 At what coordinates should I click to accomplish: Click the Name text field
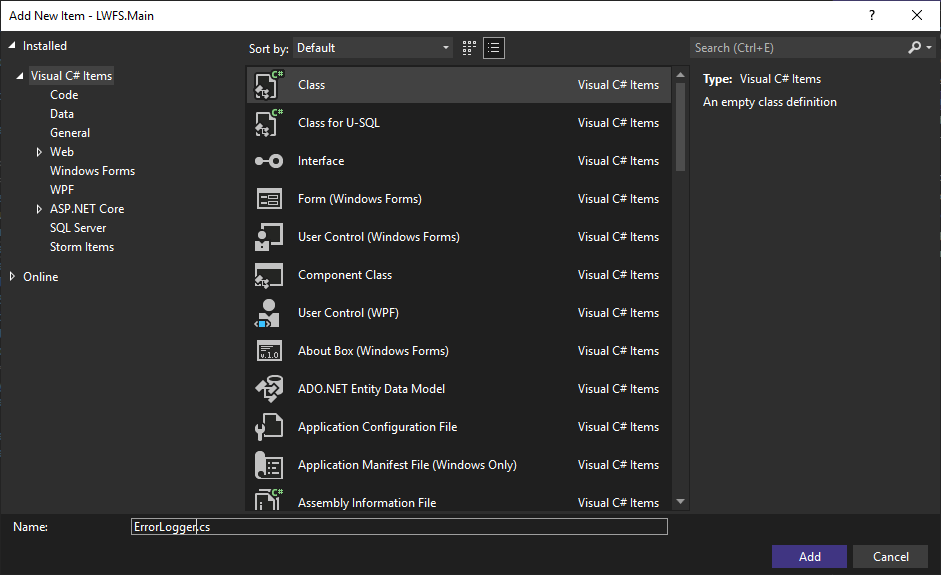pyautogui.click(x=399, y=526)
